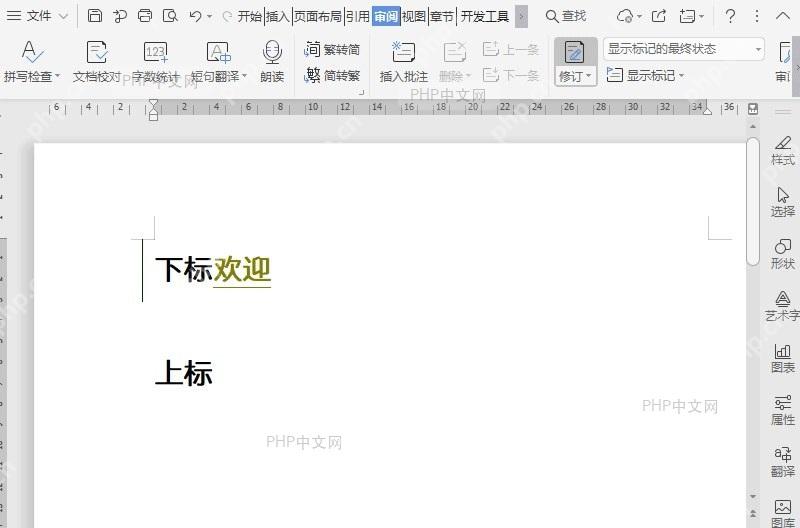Open the help question mark icon
The width and height of the screenshot is (800, 528).
[730, 16]
